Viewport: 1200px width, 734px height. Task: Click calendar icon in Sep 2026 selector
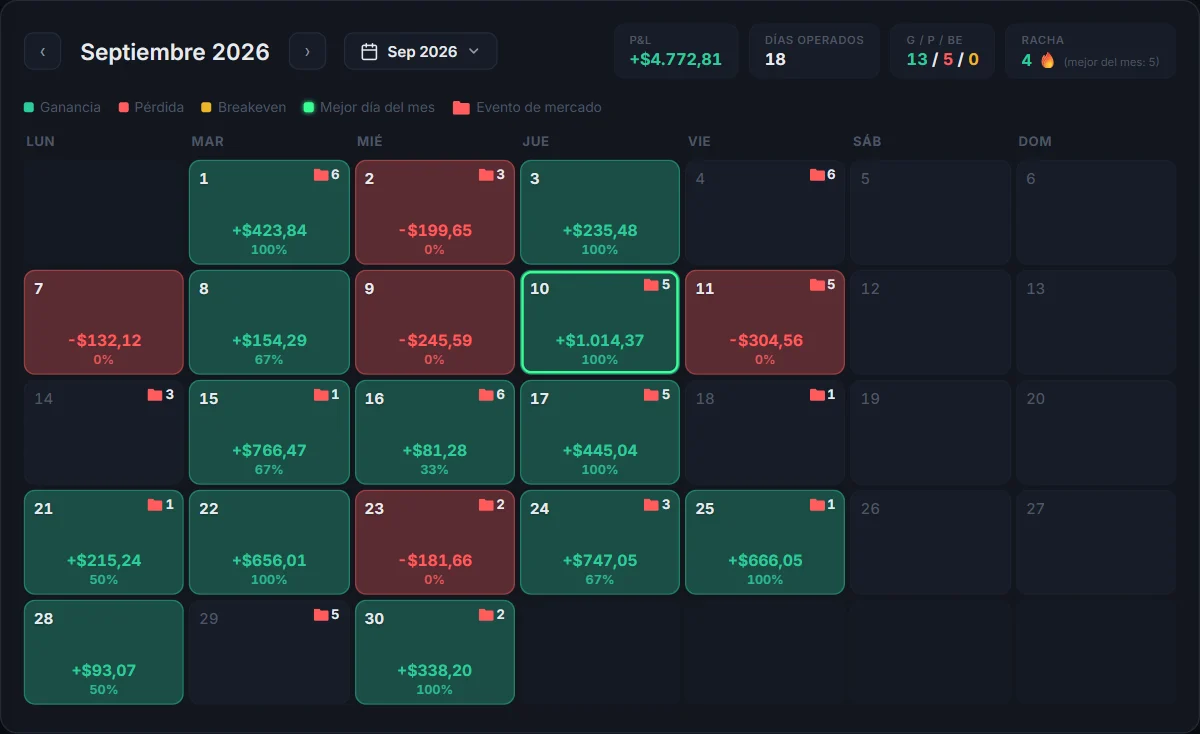click(369, 51)
